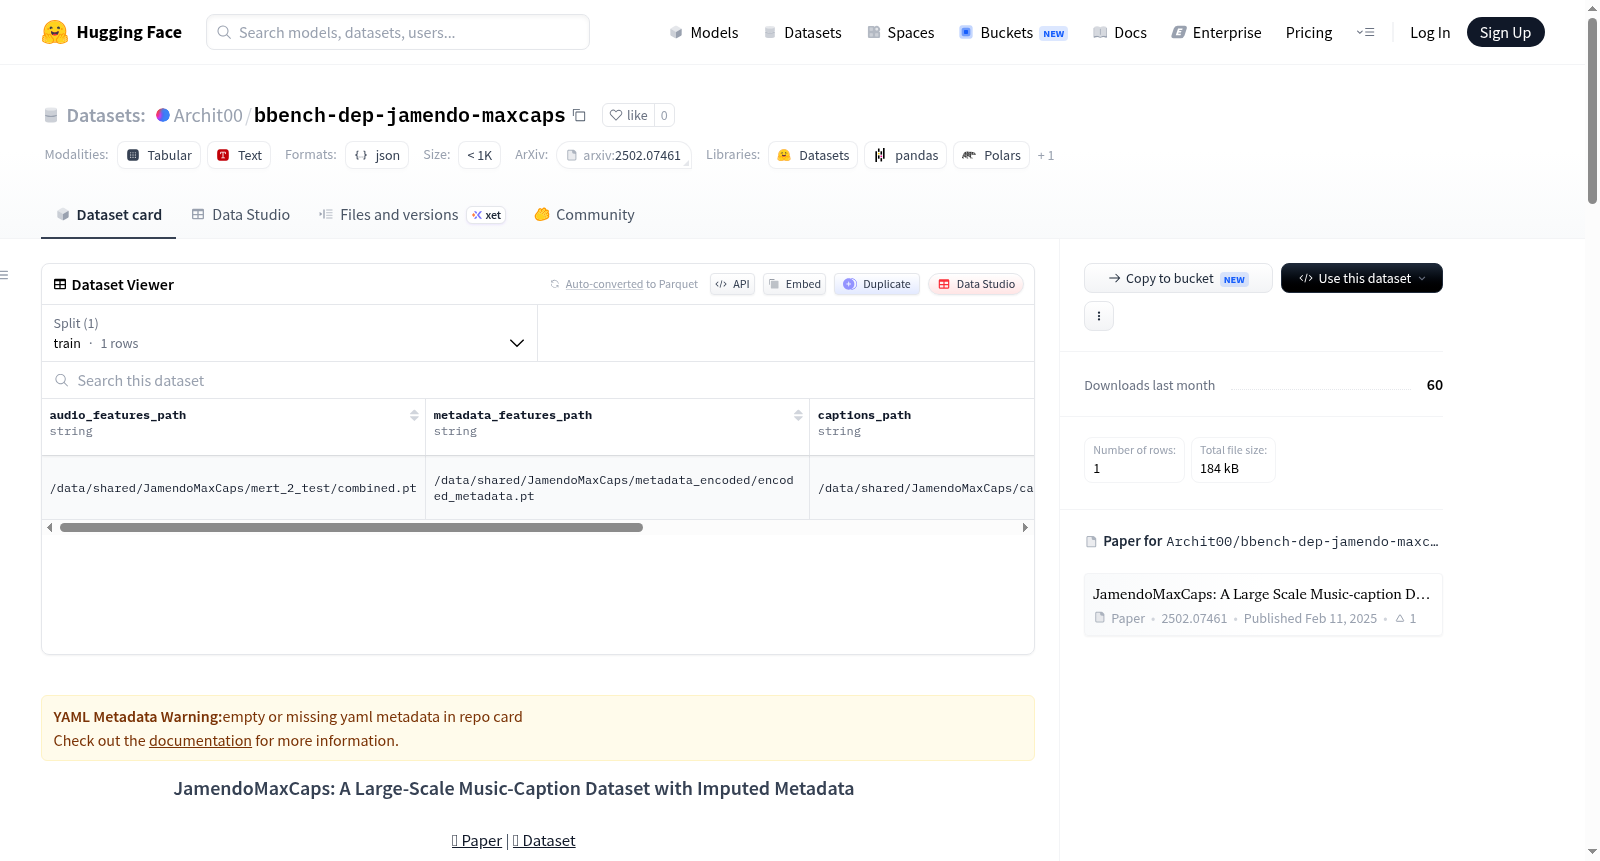Click the heart like button

tap(628, 115)
